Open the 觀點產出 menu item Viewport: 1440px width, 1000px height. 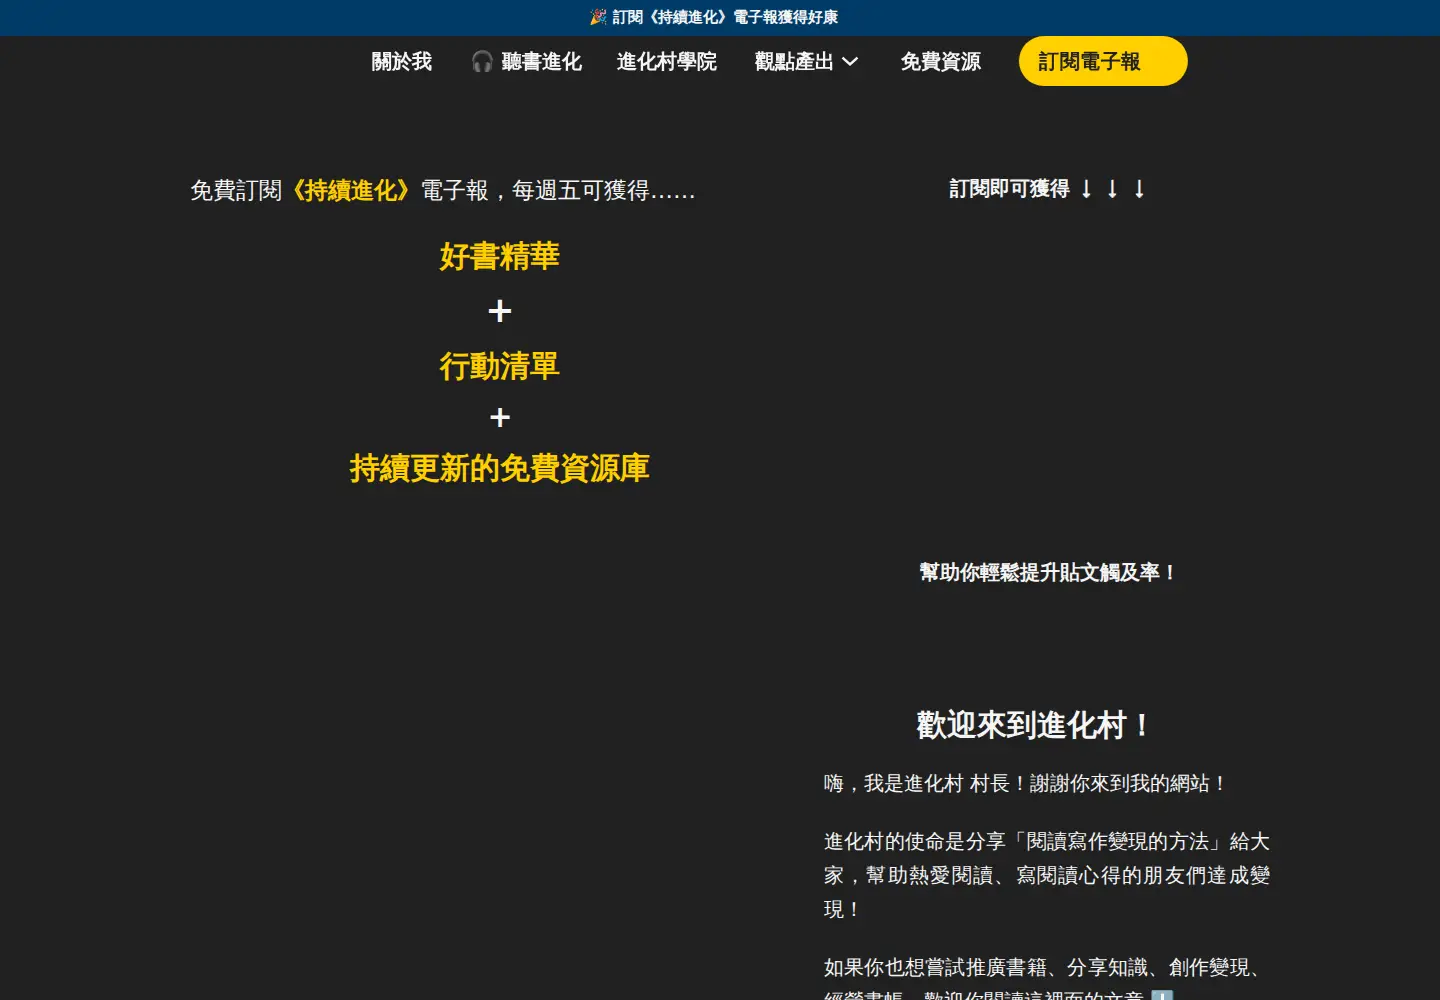pyautogui.click(x=794, y=62)
